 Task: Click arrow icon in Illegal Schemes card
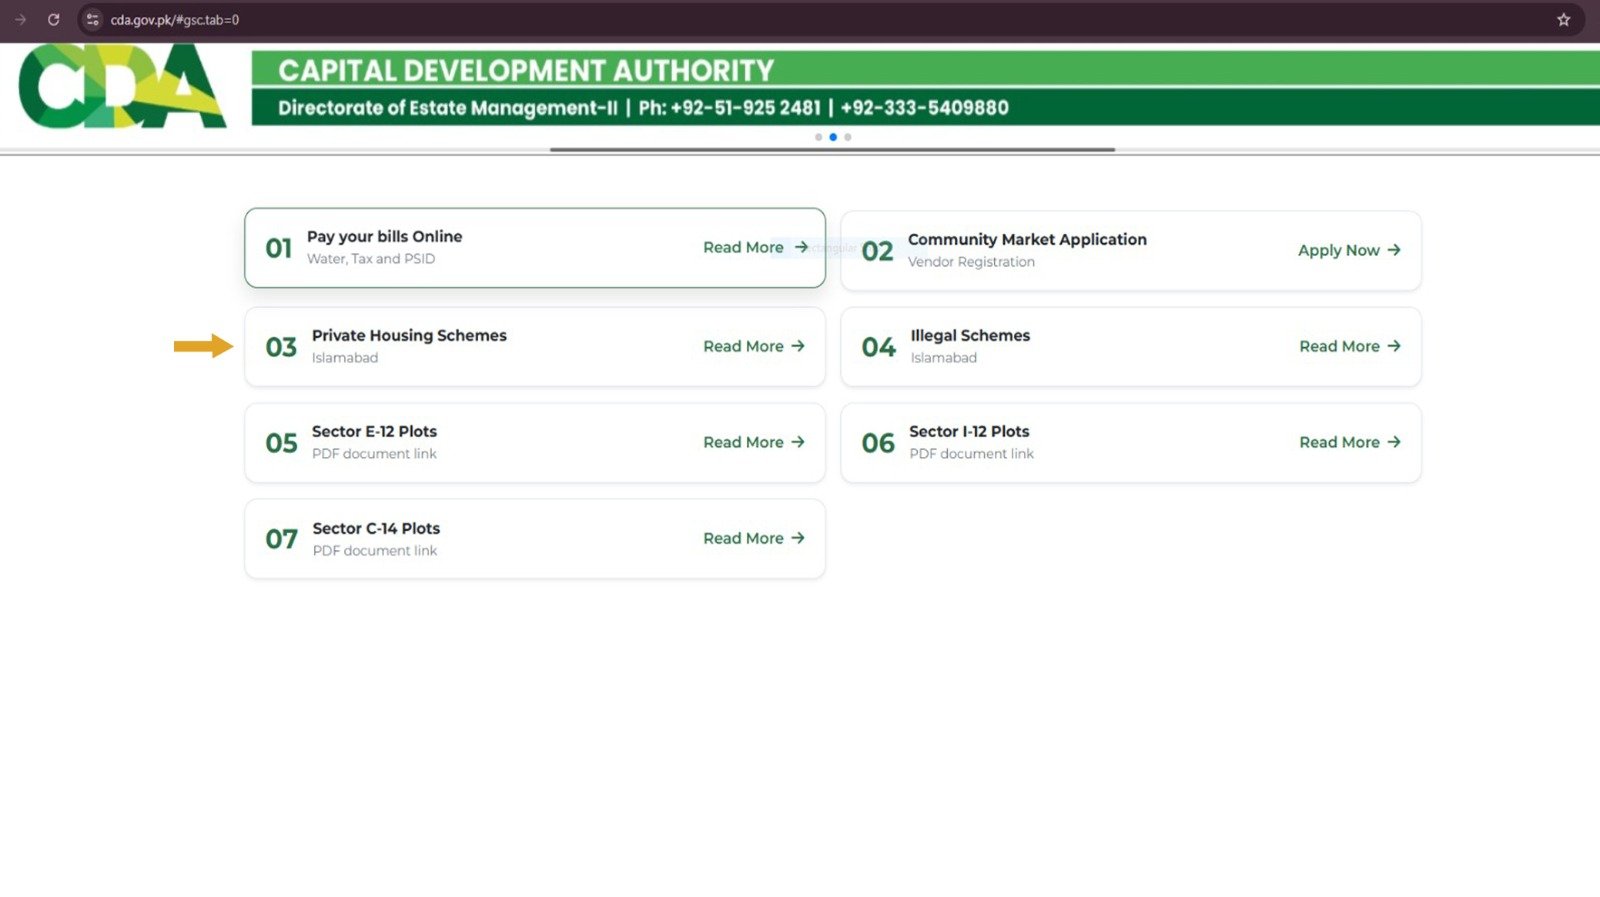[1394, 346]
